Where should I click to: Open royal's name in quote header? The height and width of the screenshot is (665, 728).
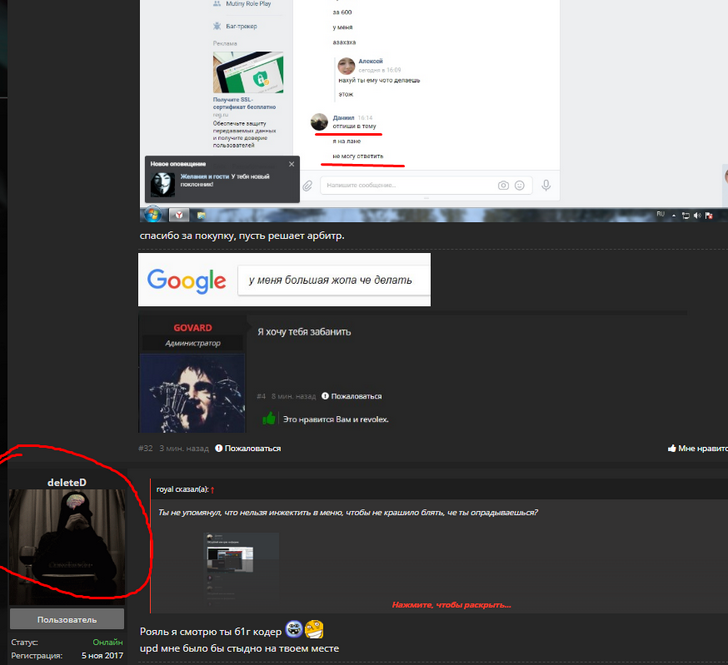[164, 489]
